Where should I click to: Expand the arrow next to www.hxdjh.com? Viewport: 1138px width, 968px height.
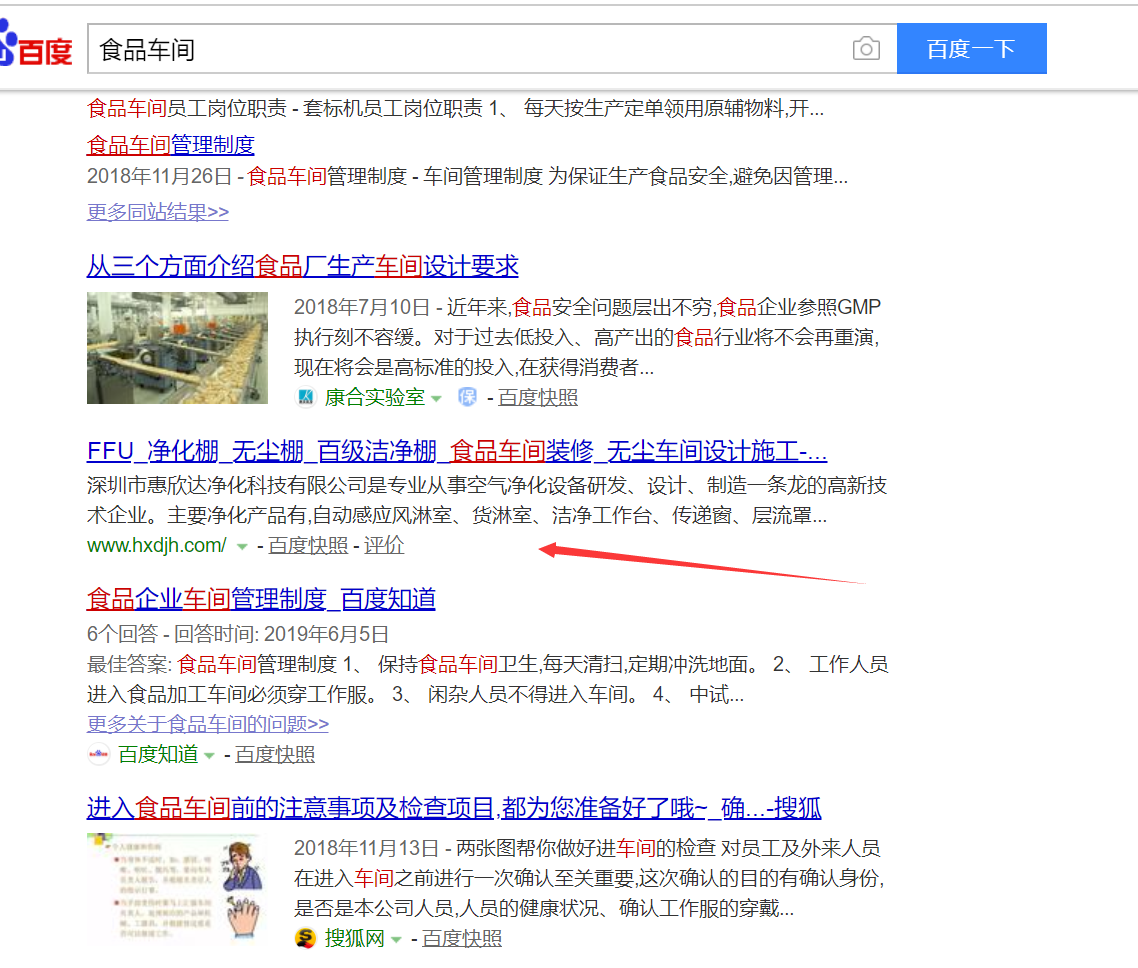click(x=242, y=546)
